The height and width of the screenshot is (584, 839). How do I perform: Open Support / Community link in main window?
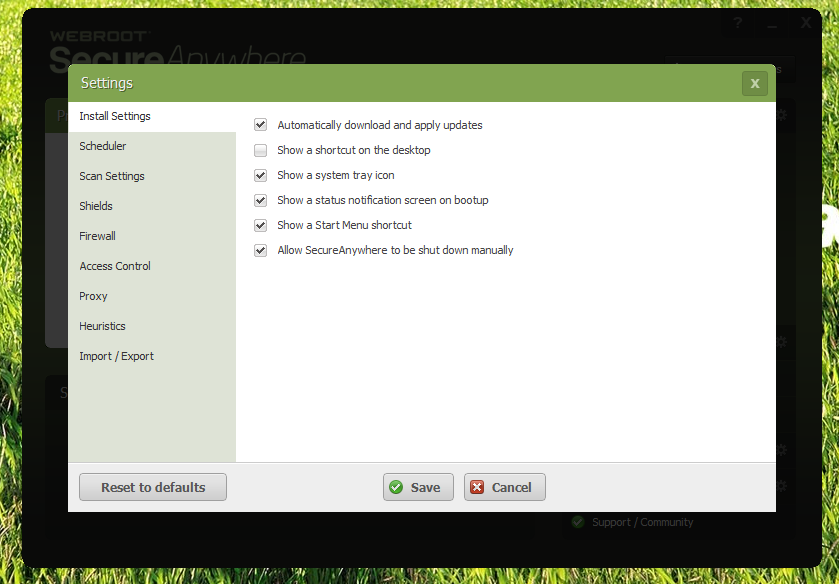pos(642,522)
